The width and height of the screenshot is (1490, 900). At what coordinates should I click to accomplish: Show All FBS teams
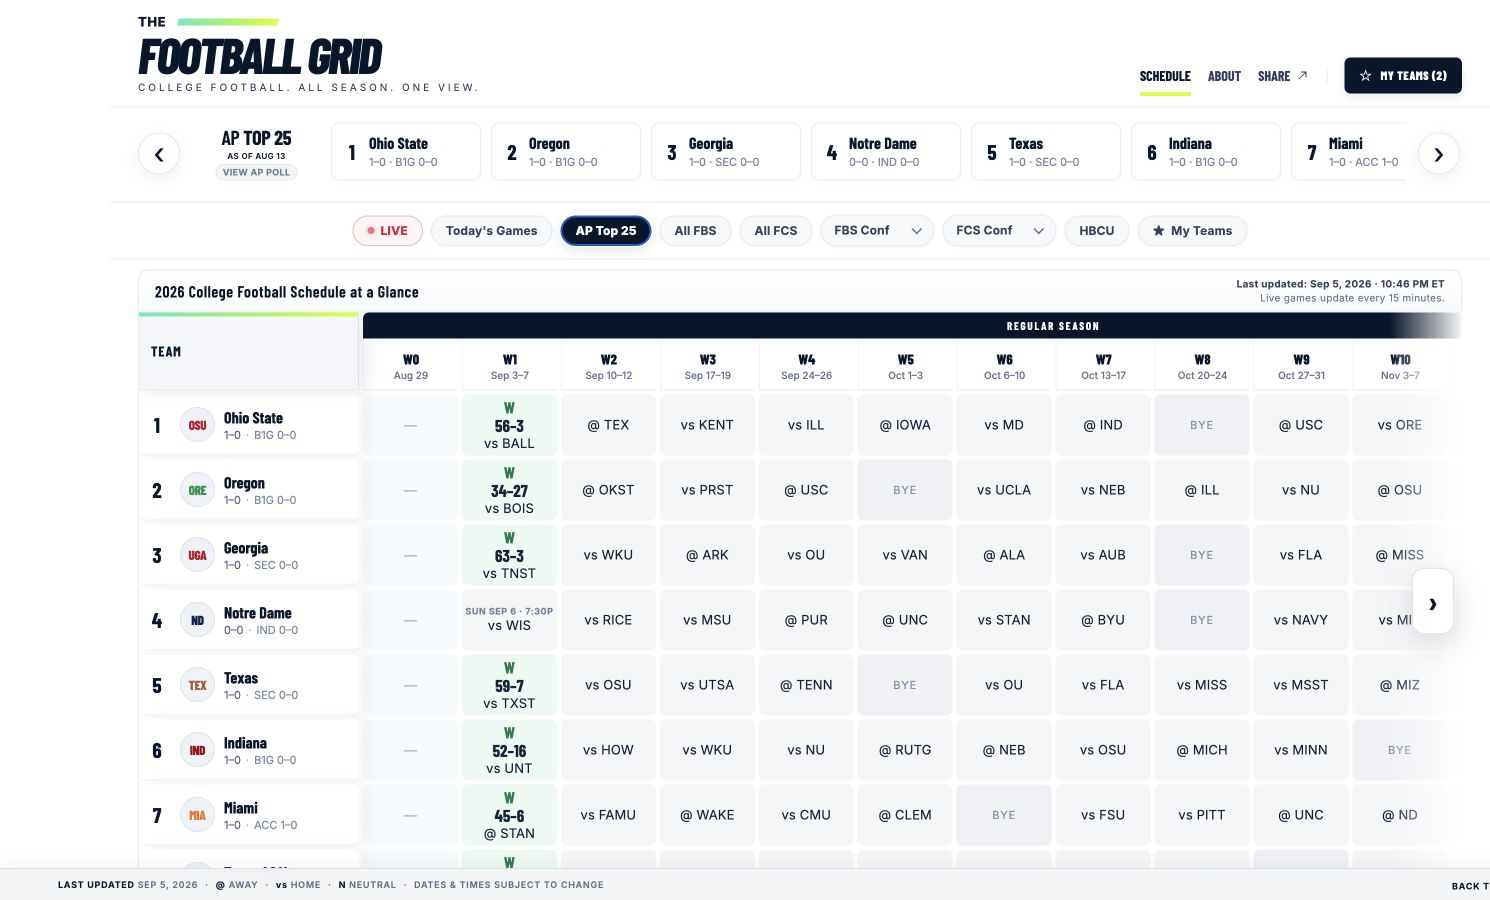click(x=695, y=231)
